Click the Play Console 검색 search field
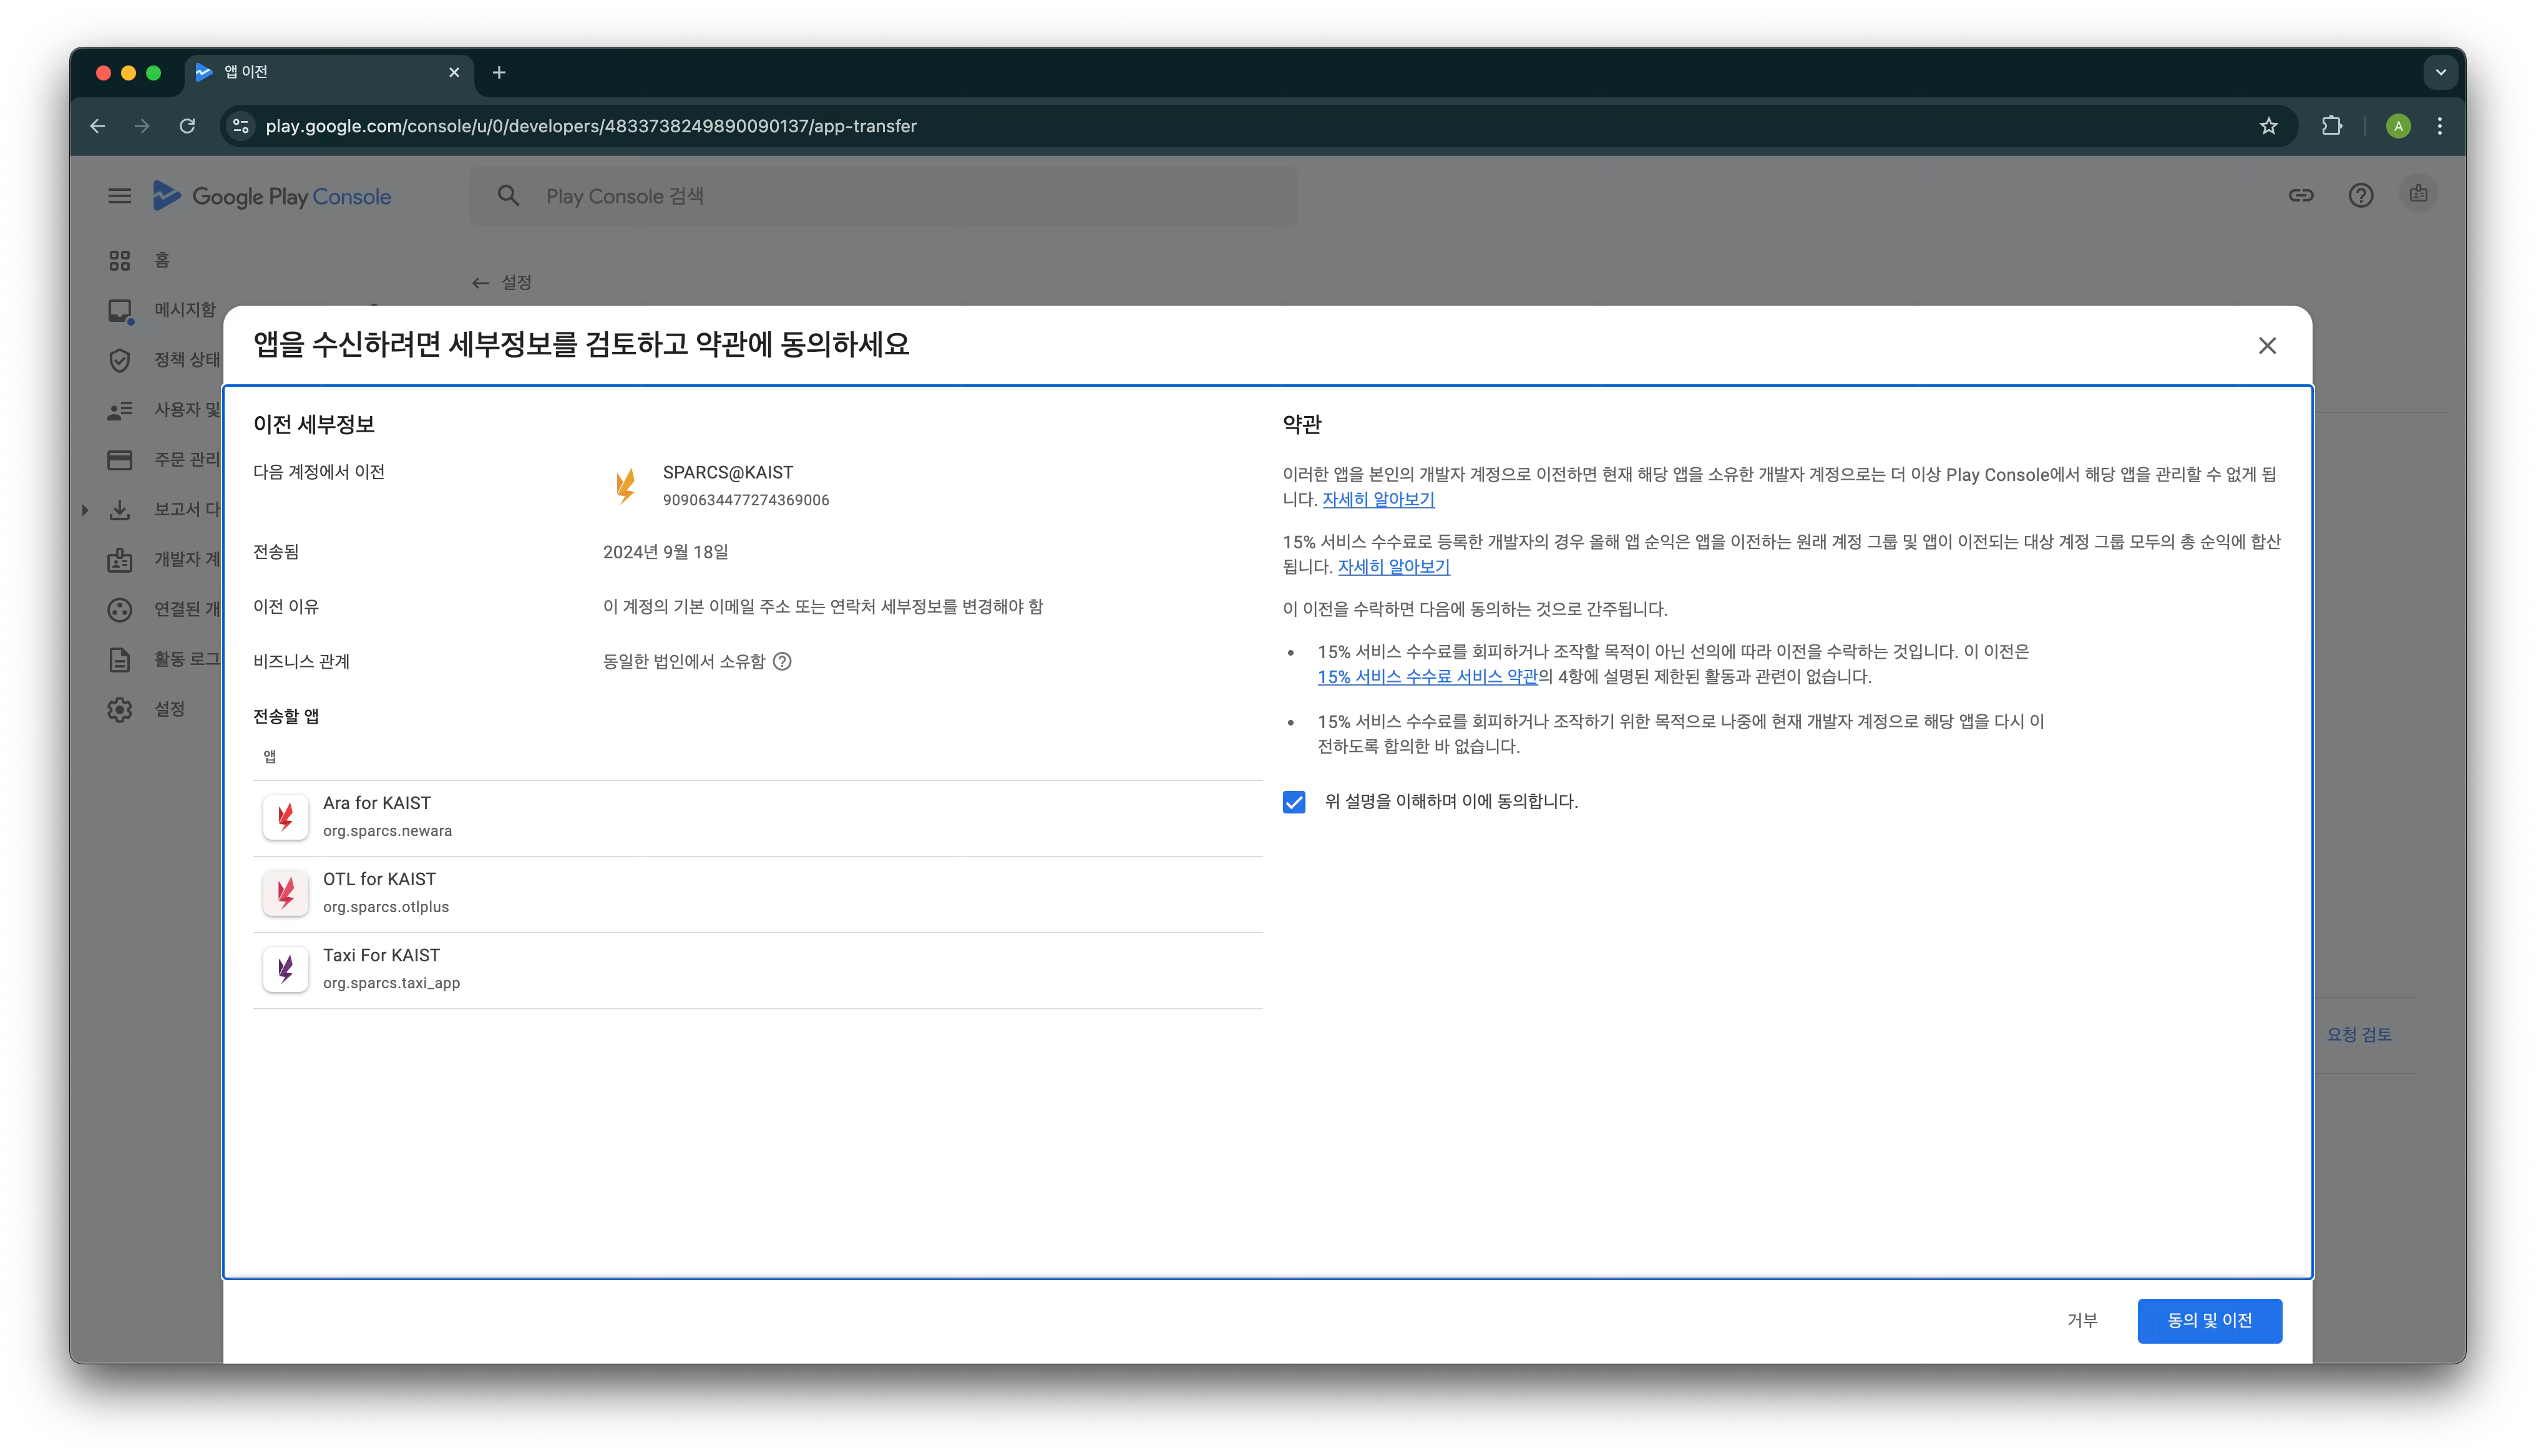Image resolution: width=2536 pixels, height=1456 pixels. (x=883, y=196)
